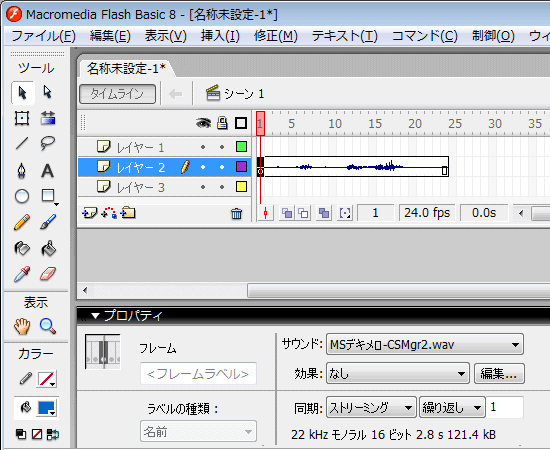Select the Pen tool
This screenshot has width=550, height=450.
22,171
